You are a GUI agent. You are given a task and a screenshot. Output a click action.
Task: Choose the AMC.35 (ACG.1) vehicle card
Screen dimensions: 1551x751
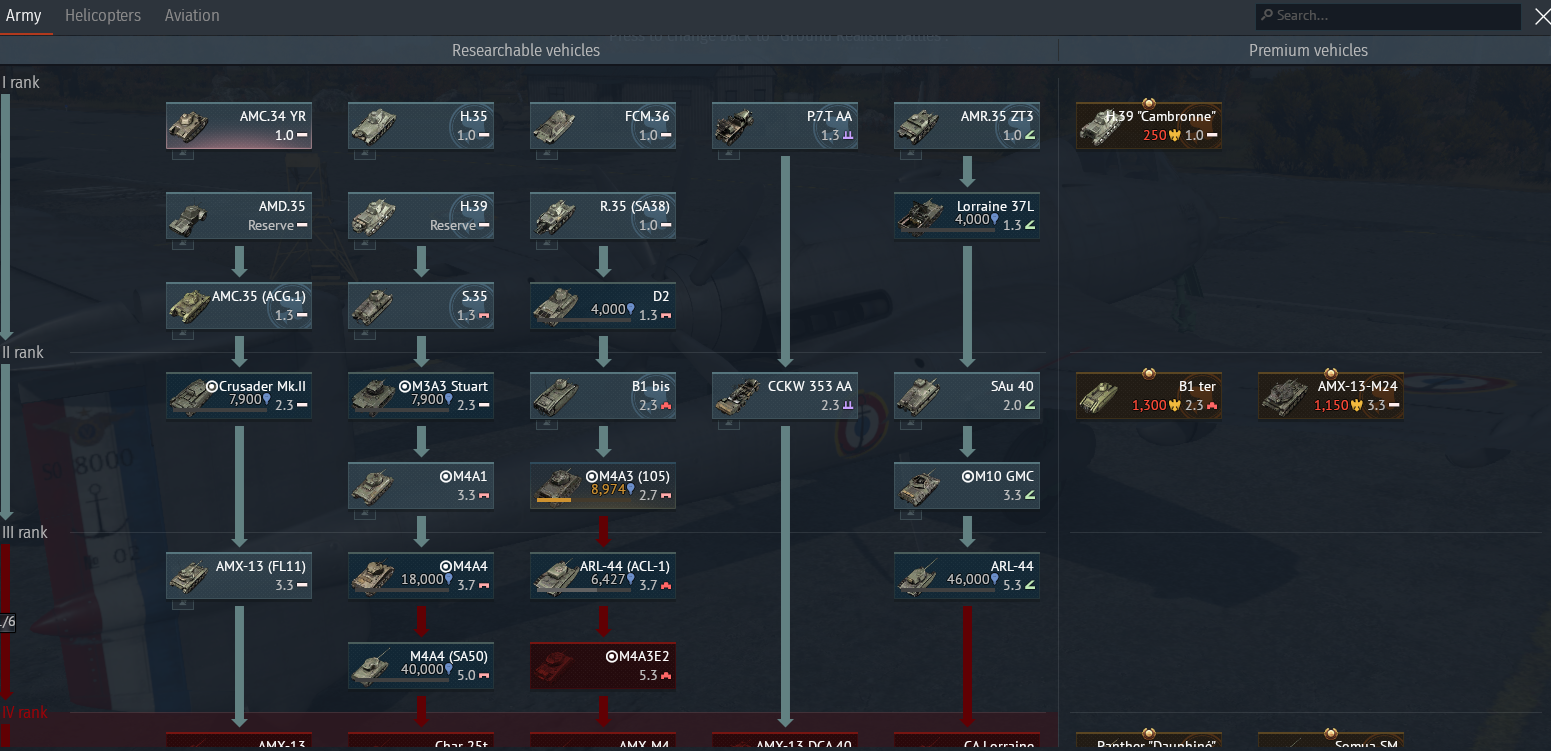pos(239,306)
